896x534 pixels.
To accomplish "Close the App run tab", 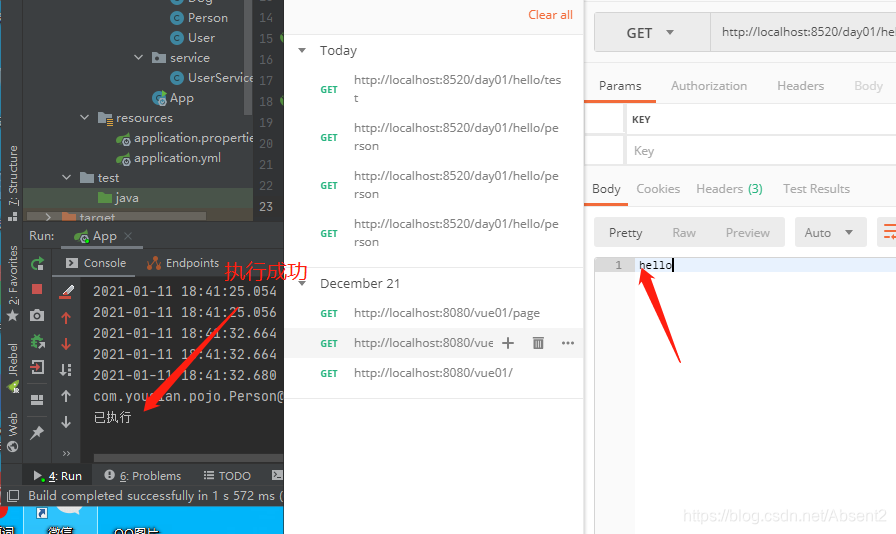I will (x=128, y=236).
